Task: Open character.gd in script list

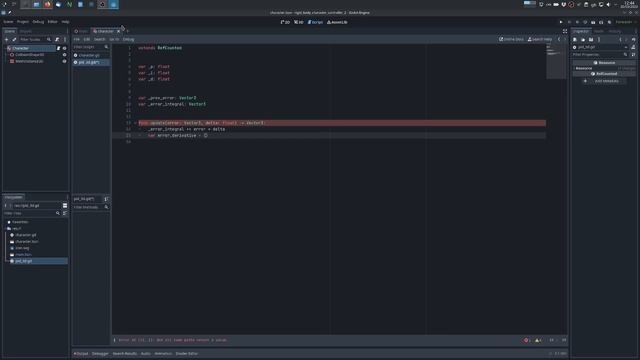Action: click(x=89, y=55)
